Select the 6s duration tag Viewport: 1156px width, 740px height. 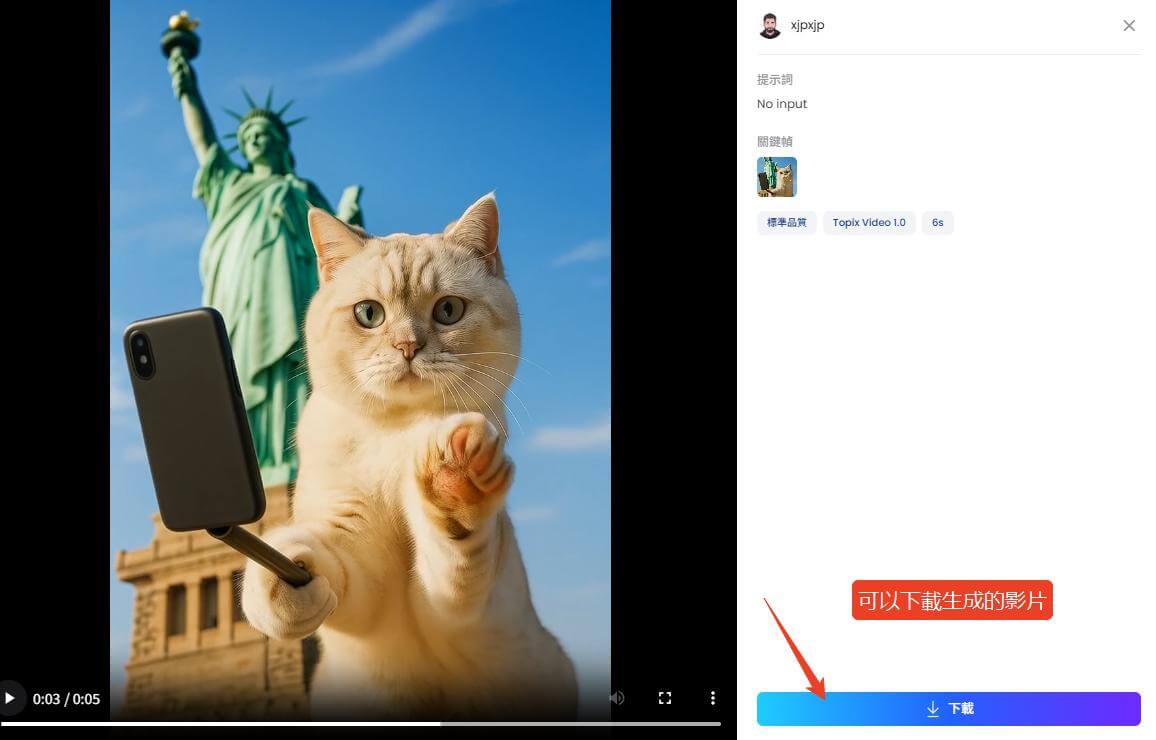(x=938, y=223)
